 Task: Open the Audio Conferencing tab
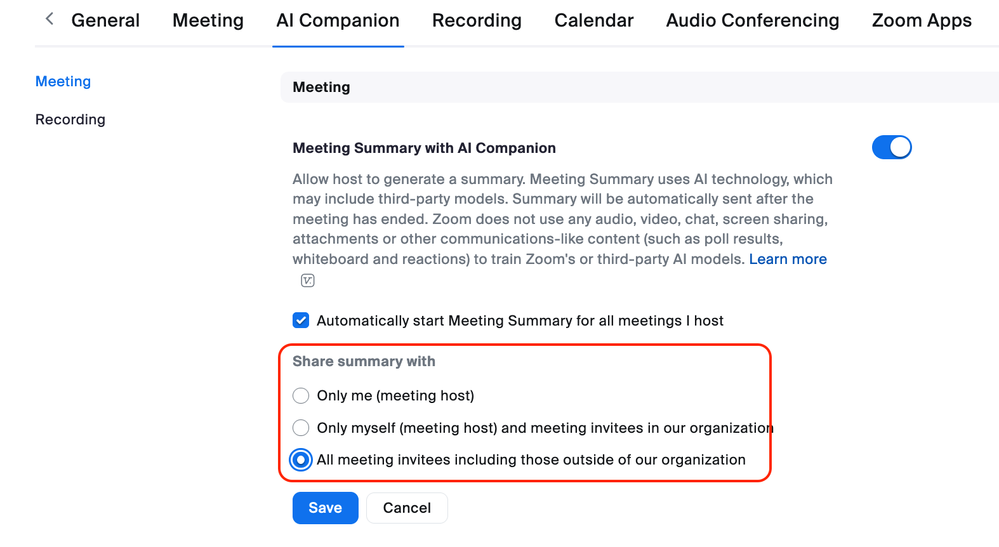[x=752, y=21]
